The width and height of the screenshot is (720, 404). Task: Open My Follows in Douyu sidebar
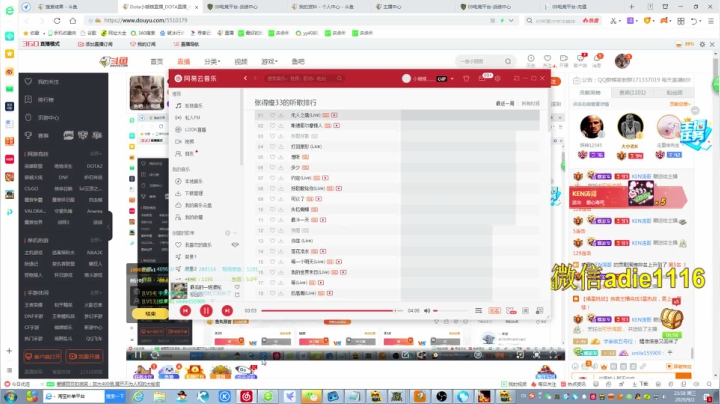[x=42, y=82]
